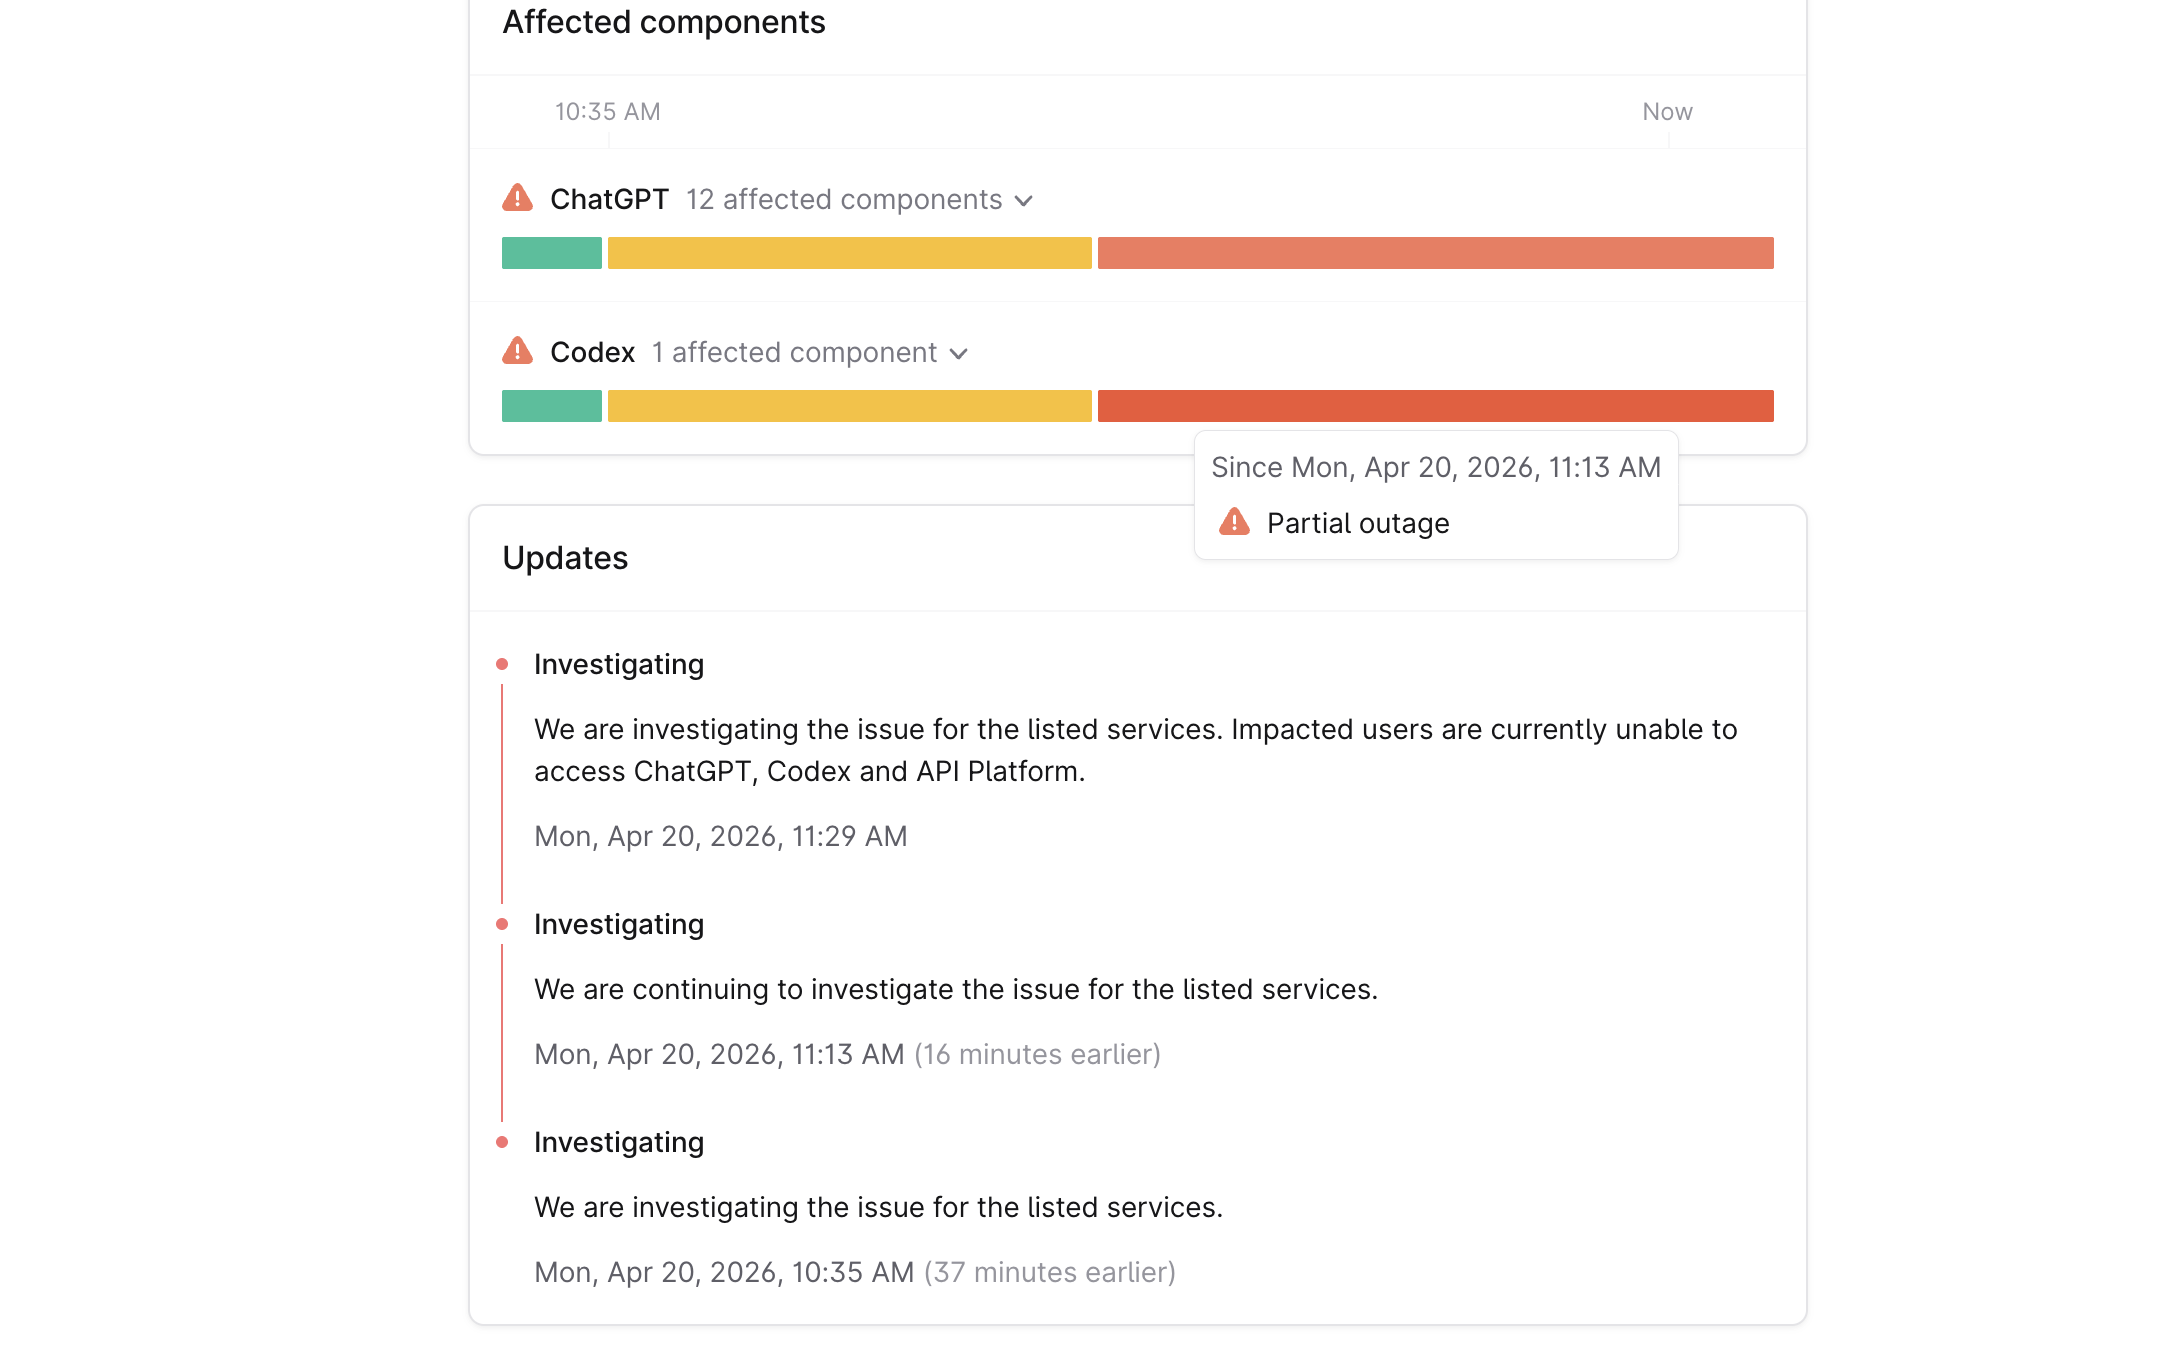Viewport: 2160px width, 1364px height.
Task: Click the timestamp under the first Investigating update
Action: (x=720, y=836)
